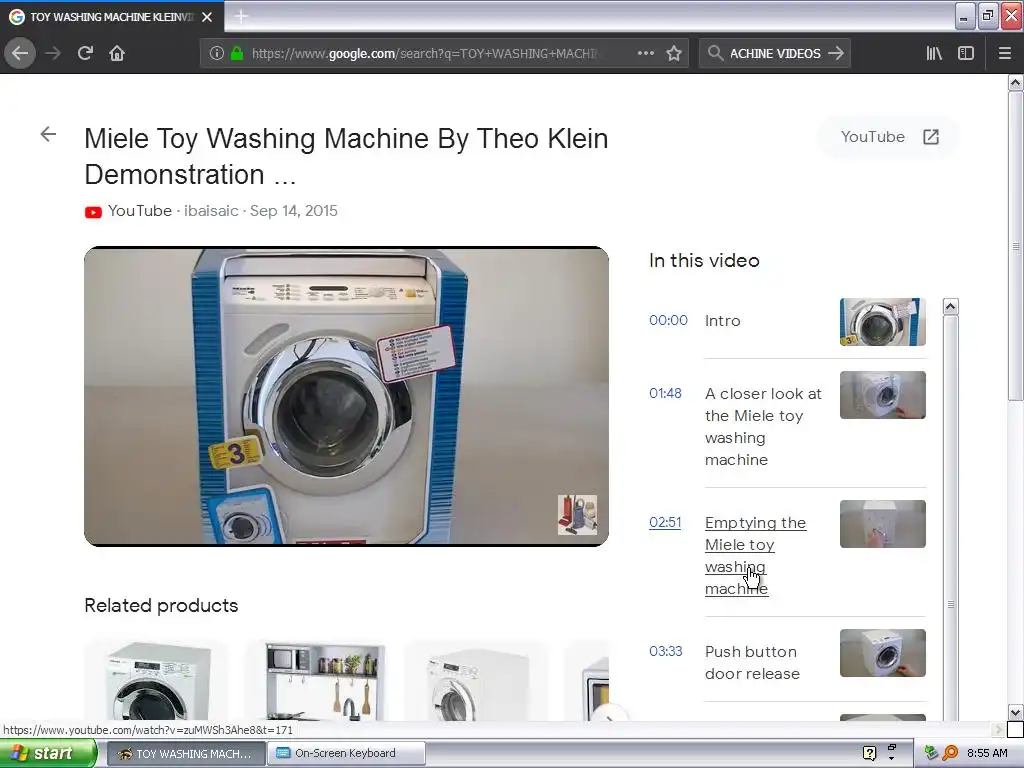The width and height of the screenshot is (1024, 768).
Task: Jump to 02:51 timestamp
Action: [665, 522]
